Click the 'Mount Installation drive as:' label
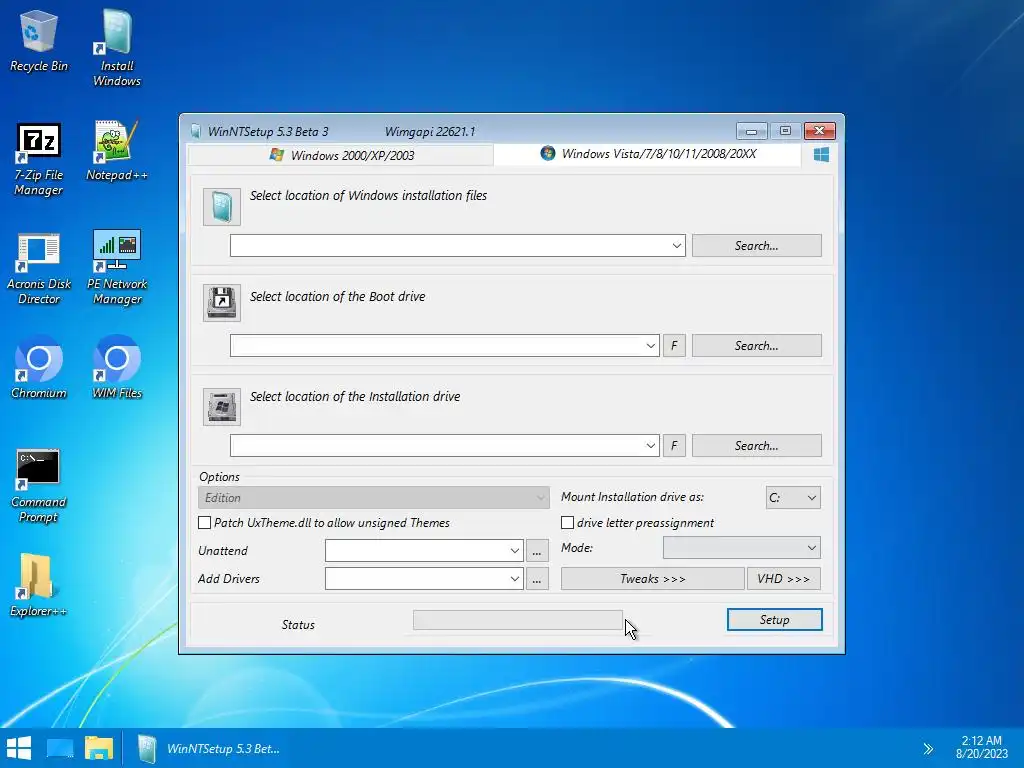The width and height of the screenshot is (1024, 768). [632, 497]
